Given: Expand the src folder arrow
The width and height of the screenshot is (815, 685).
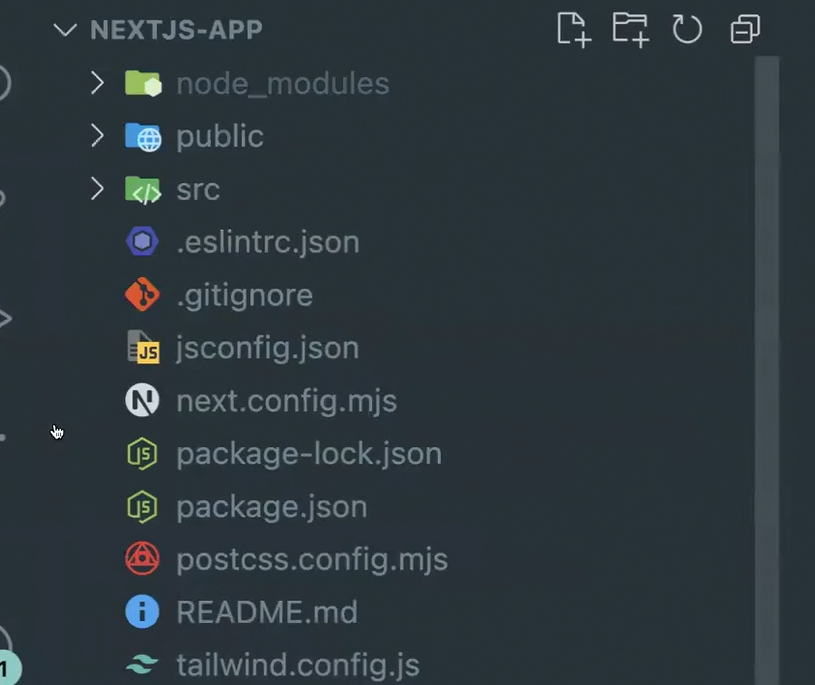Looking at the screenshot, I should tap(97, 189).
